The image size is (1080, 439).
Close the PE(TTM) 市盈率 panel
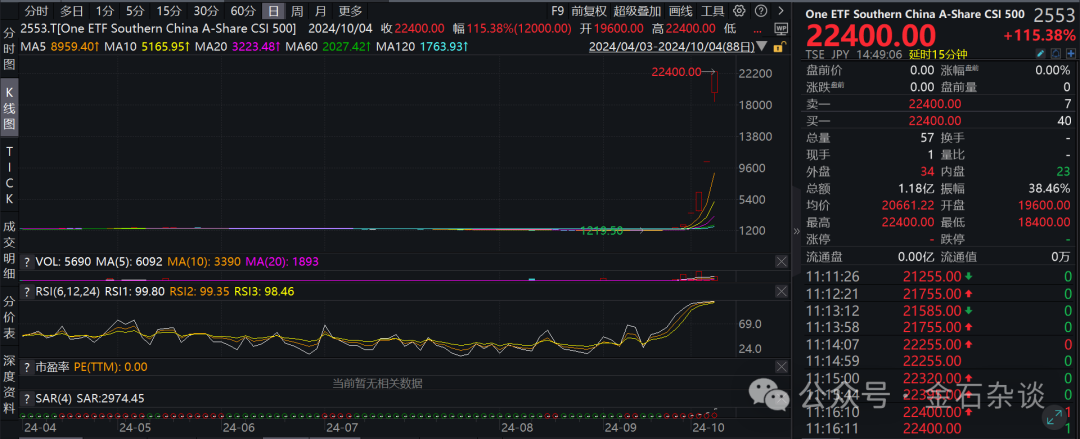point(780,367)
